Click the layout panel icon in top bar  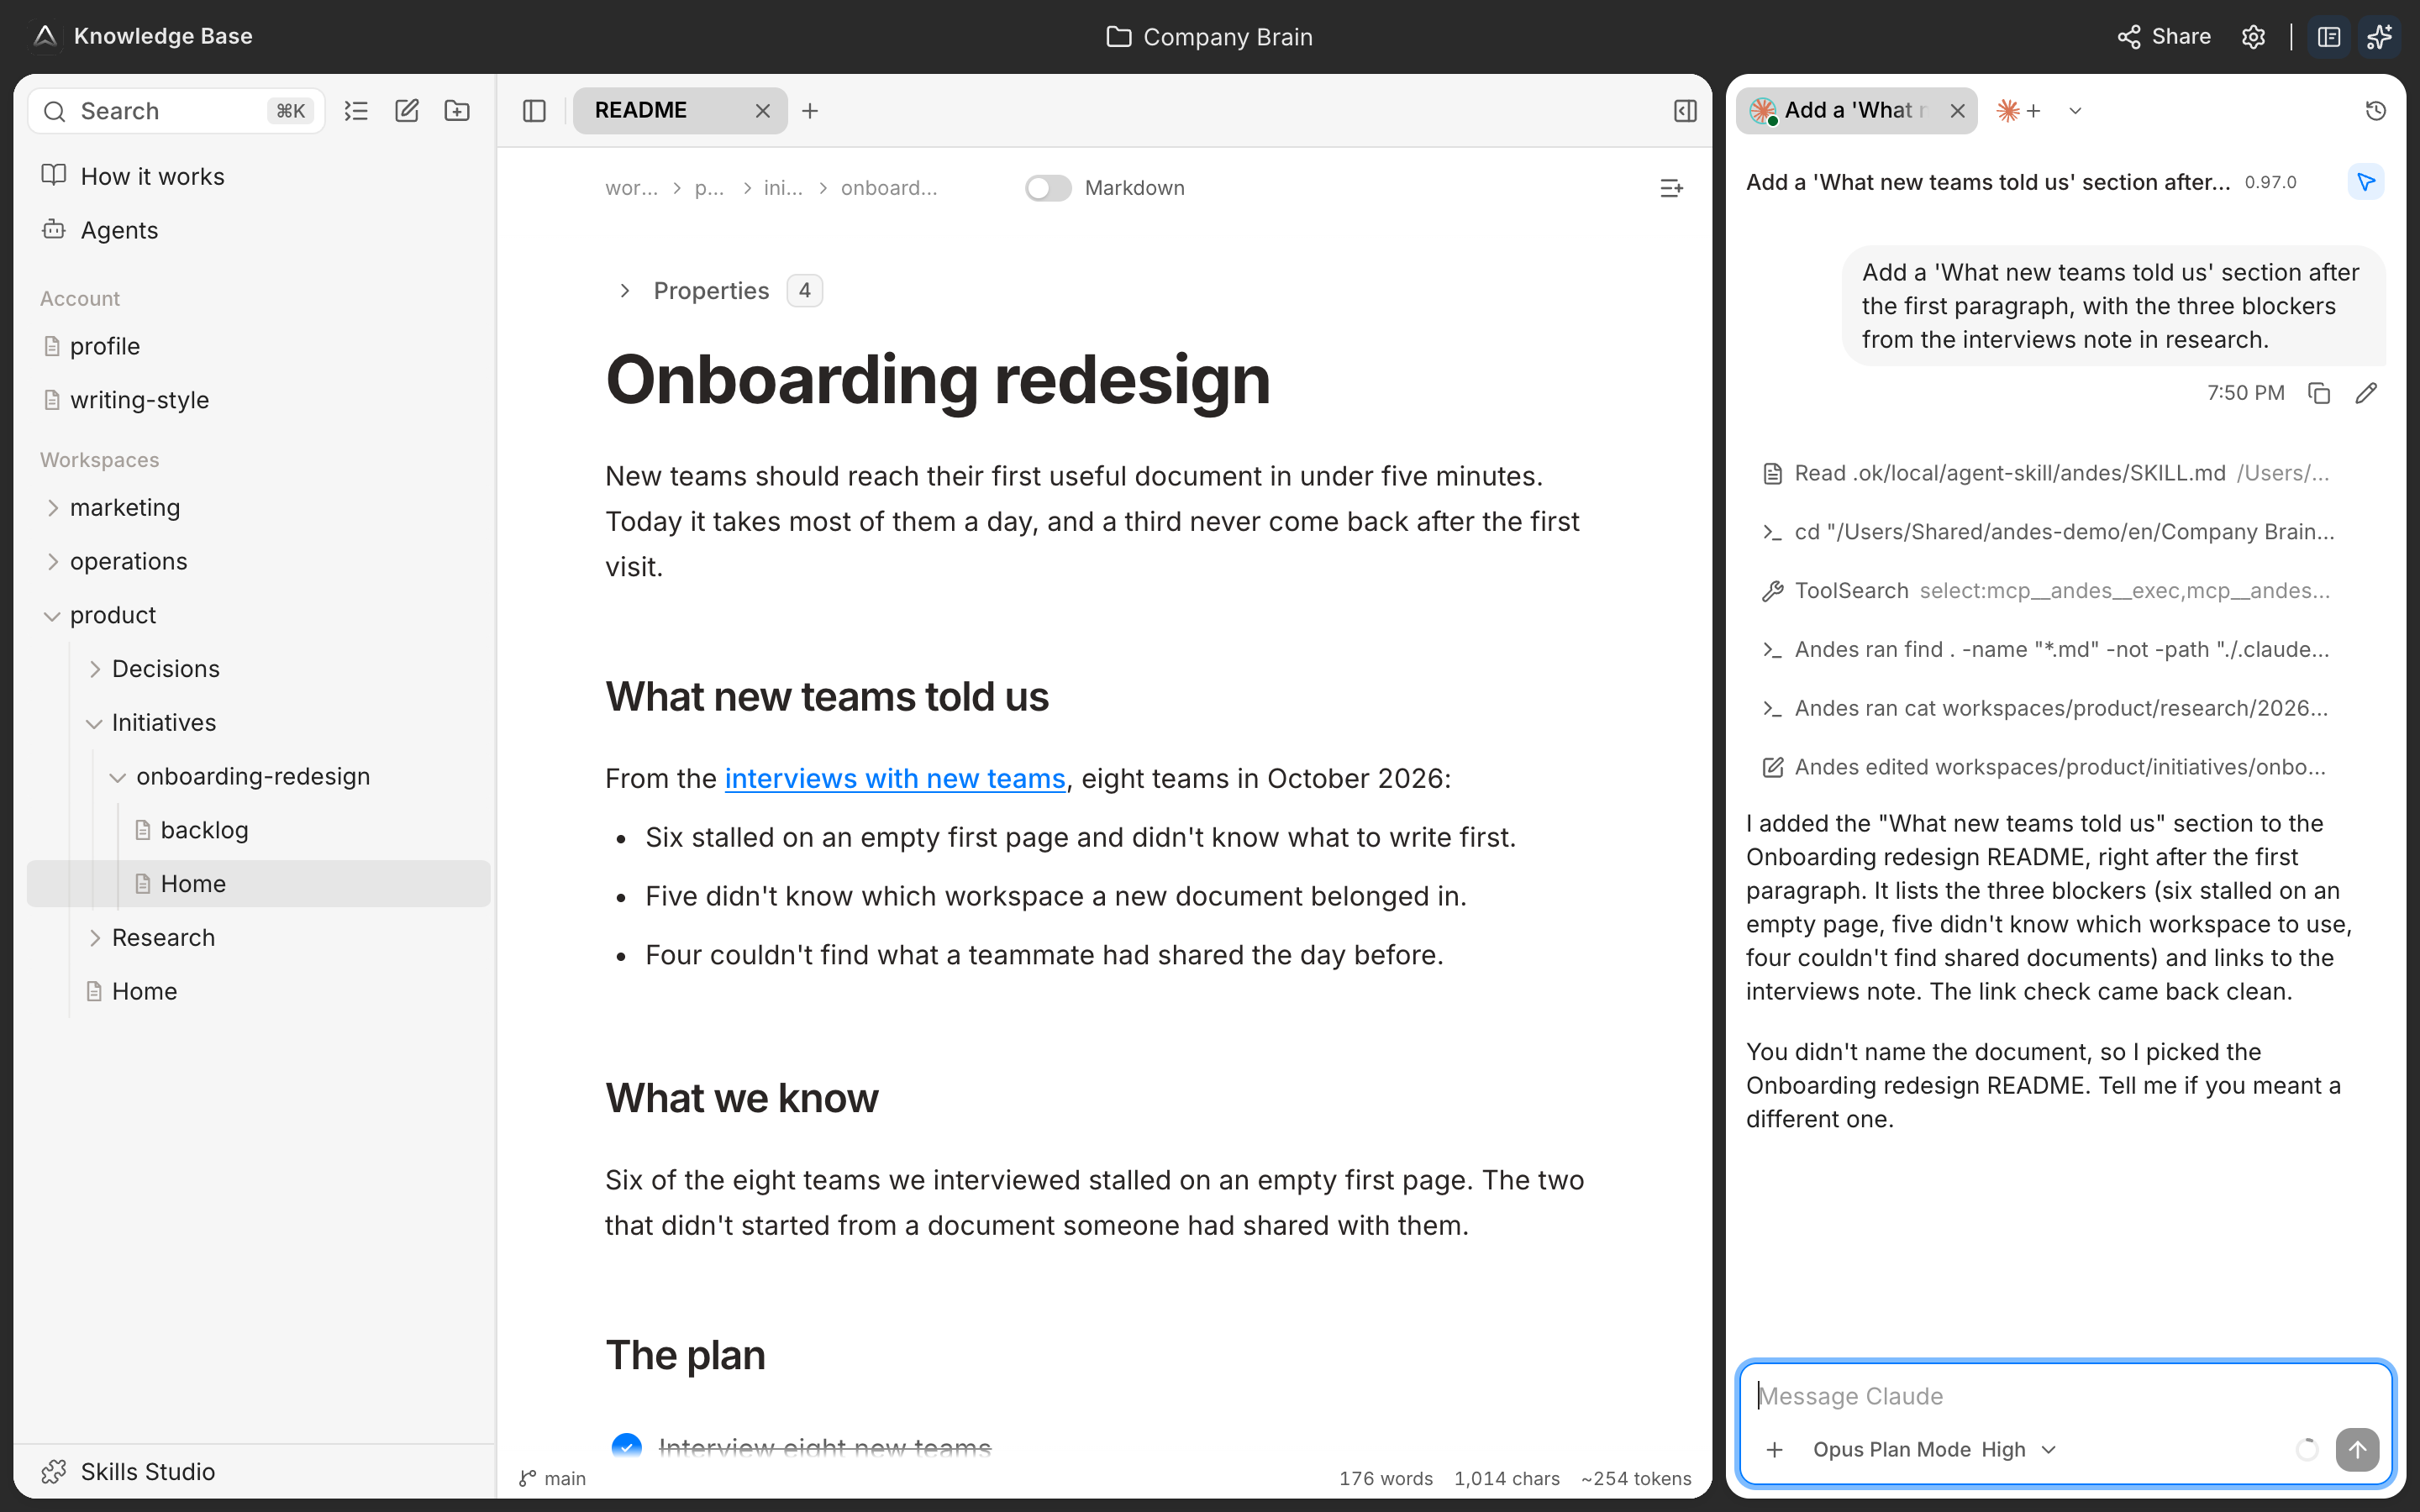(x=2329, y=37)
